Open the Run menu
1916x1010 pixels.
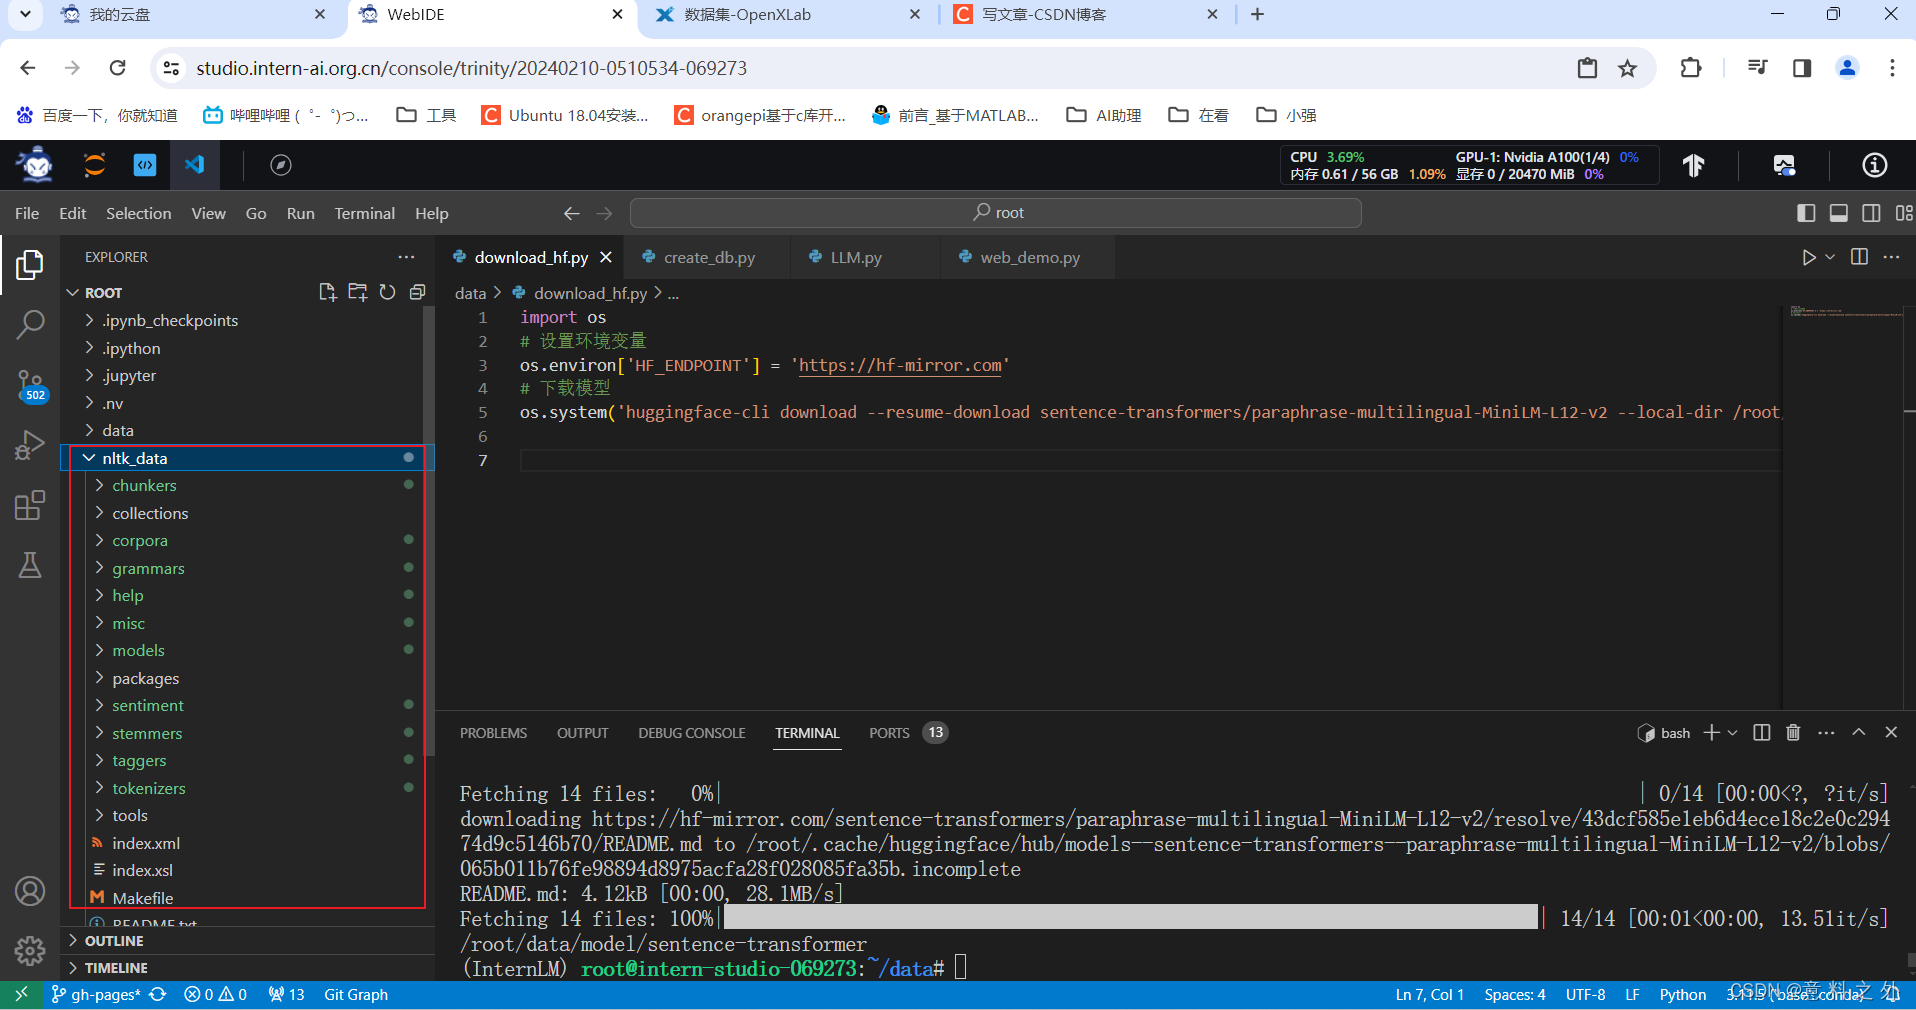(x=300, y=213)
